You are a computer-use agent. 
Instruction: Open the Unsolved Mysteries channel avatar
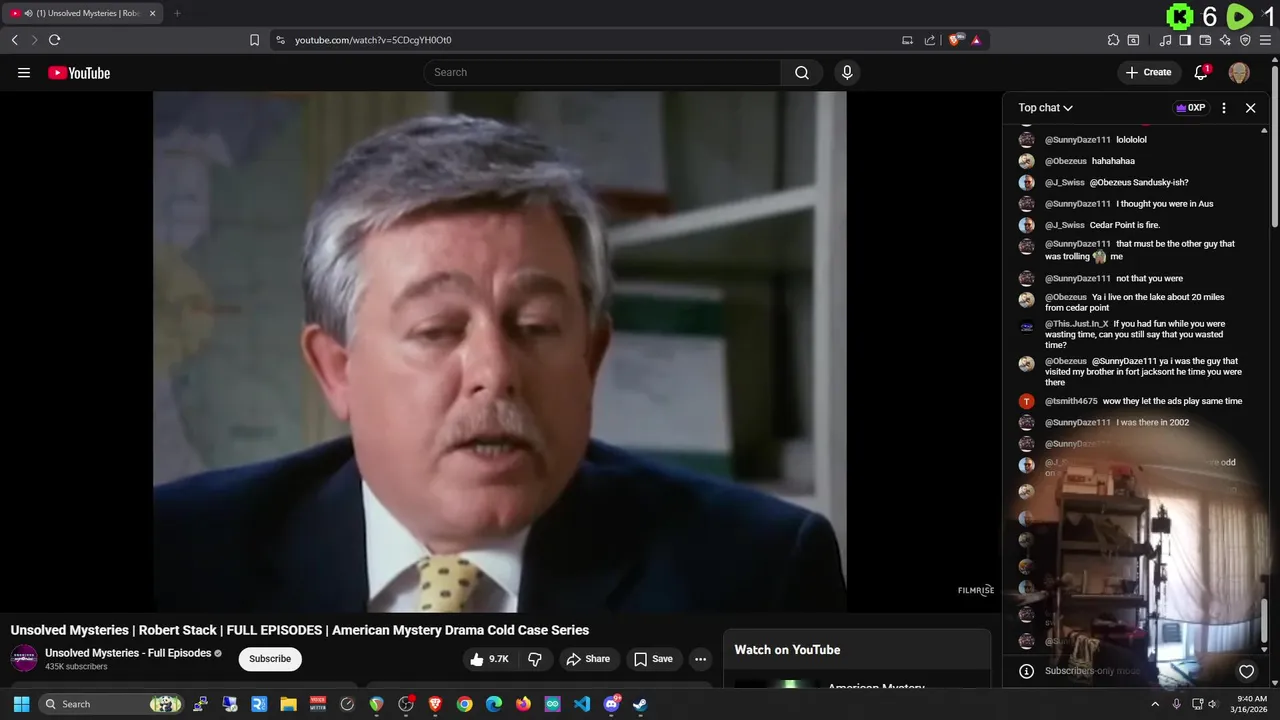pos(24,658)
